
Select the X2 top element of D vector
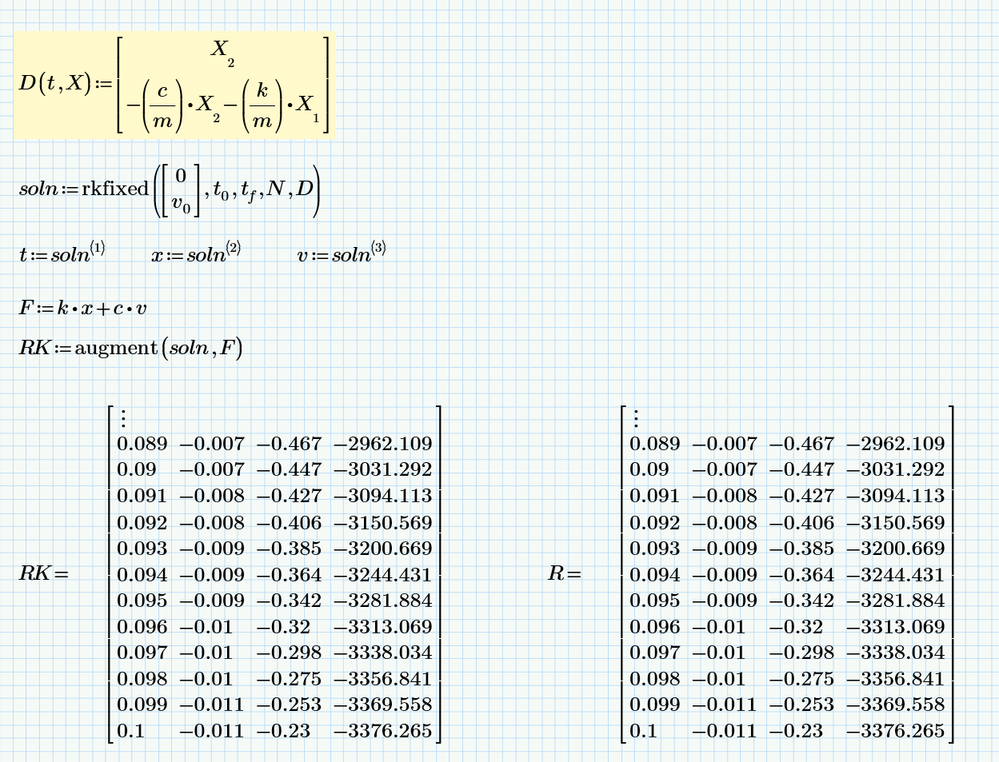(222, 51)
